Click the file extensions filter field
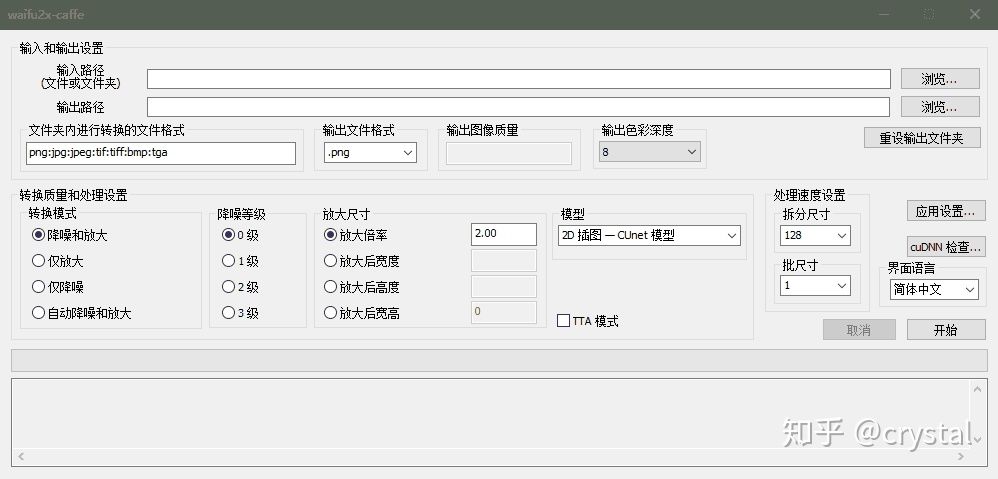 (161, 153)
